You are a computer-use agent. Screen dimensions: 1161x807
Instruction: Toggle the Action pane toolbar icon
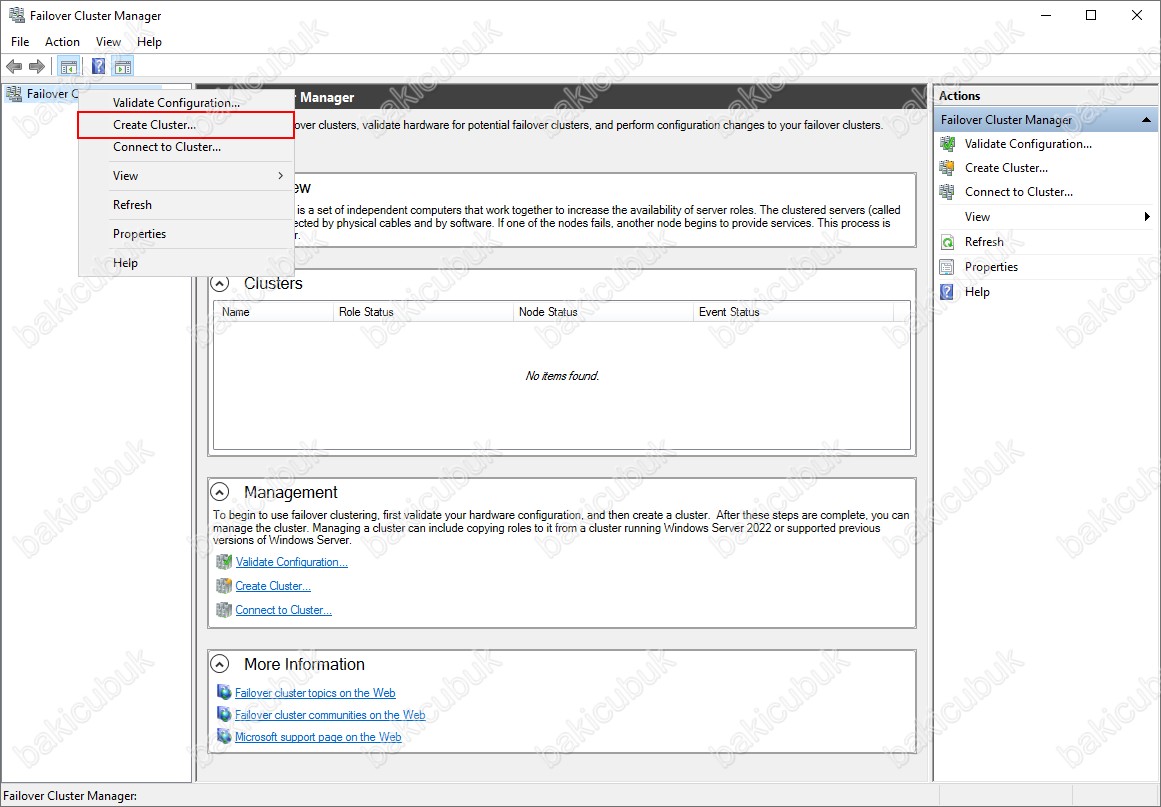[x=123, y=67]
